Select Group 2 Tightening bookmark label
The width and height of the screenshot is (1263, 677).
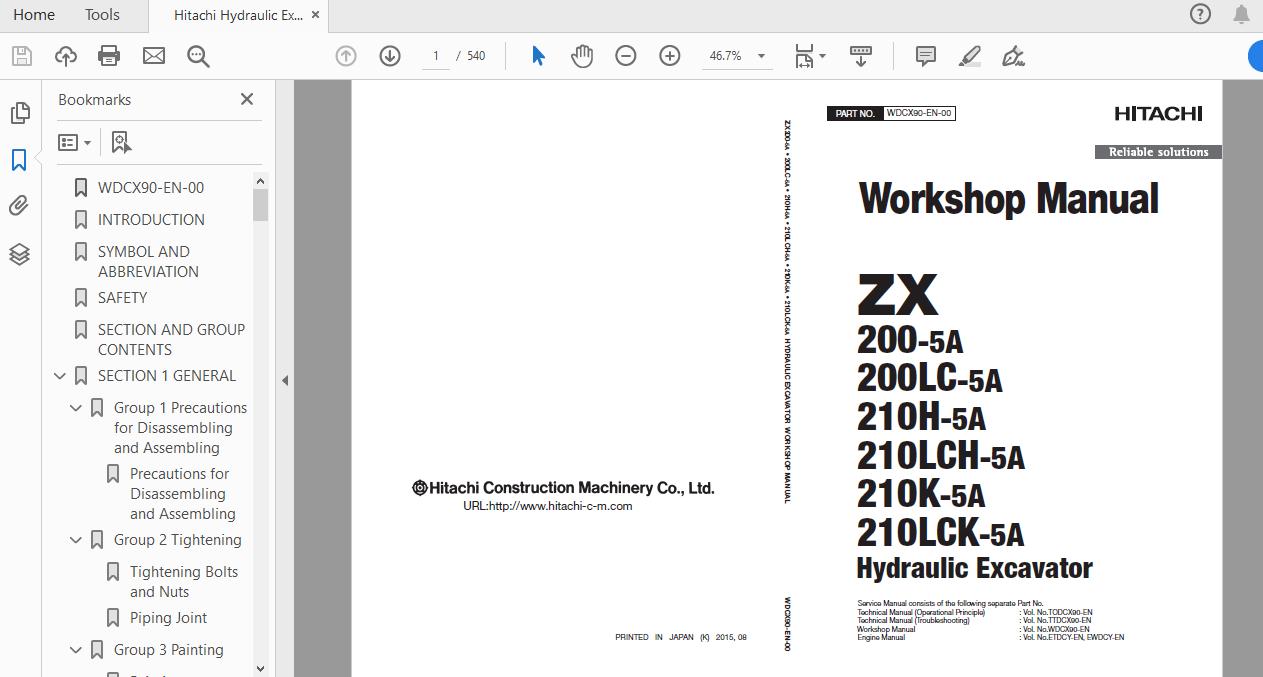178,539
